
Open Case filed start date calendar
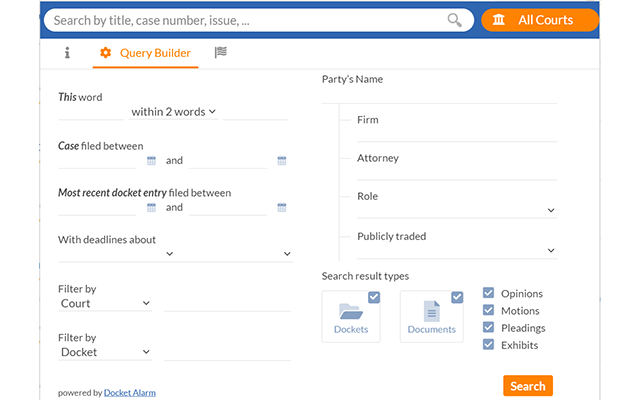coord(152,160)
